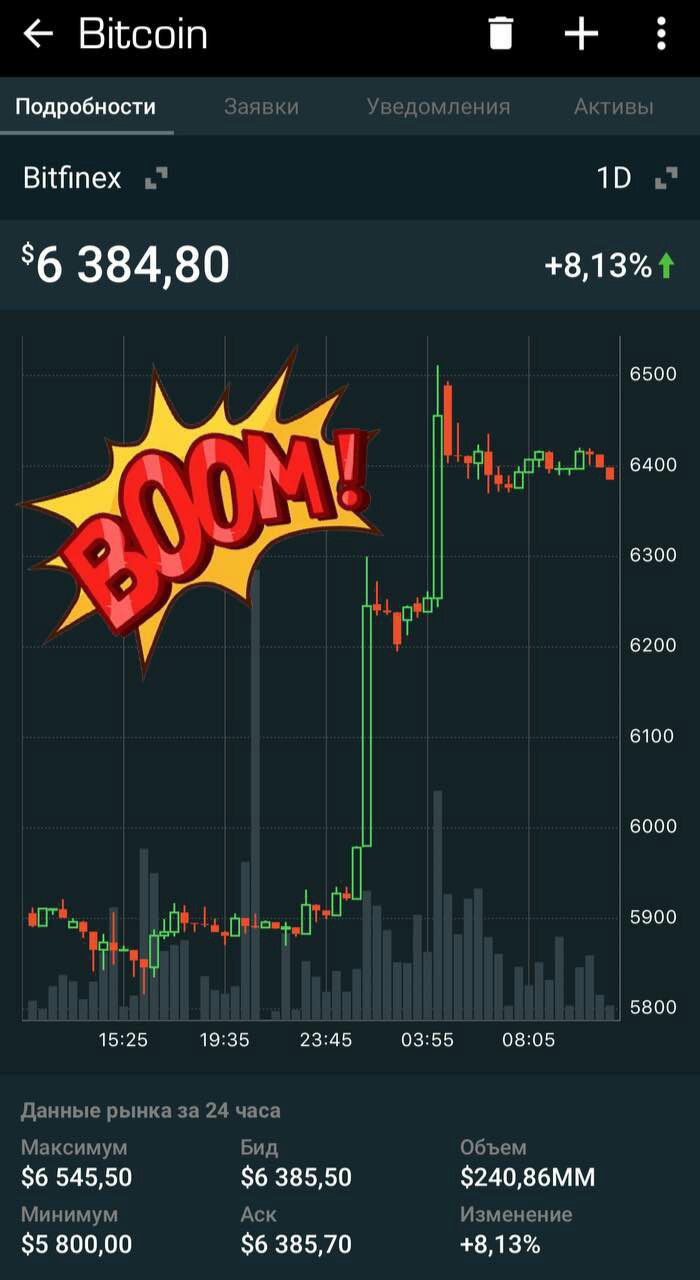Expand timeframe selector icon beside 1D
Viewport: 700px width, 1280px height.
click(666, 179)
